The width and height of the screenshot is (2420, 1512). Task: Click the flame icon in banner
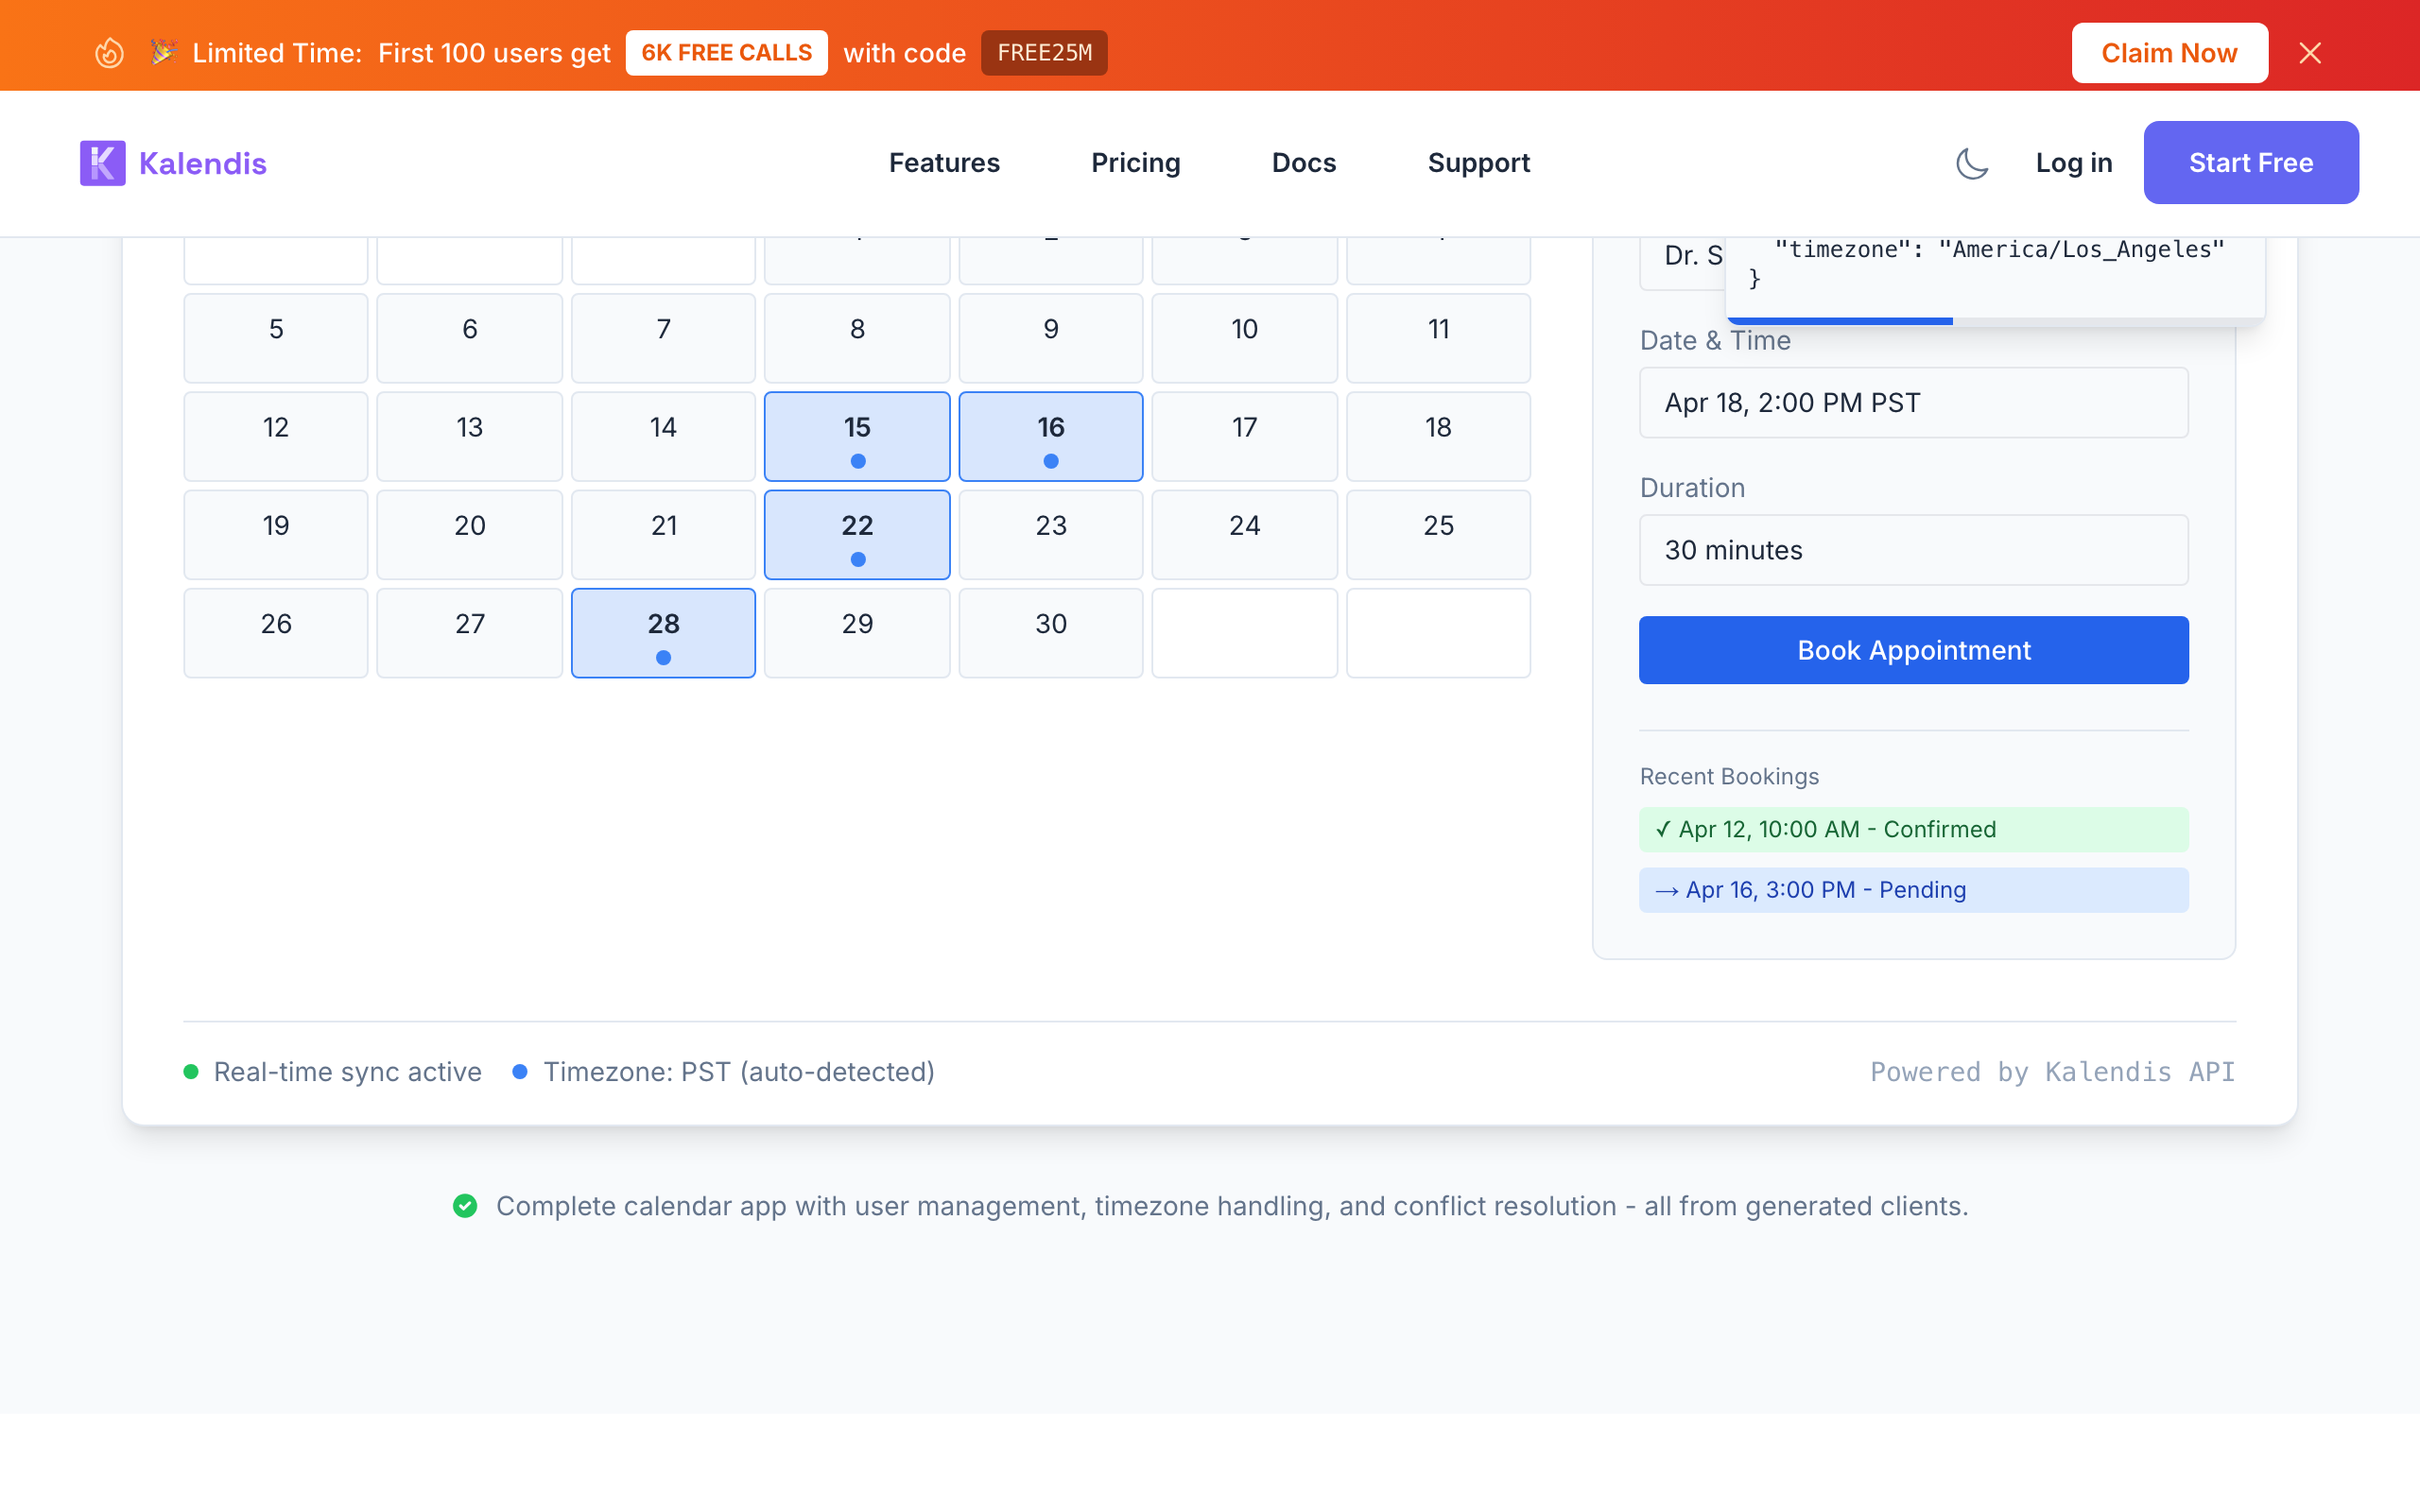109,53
